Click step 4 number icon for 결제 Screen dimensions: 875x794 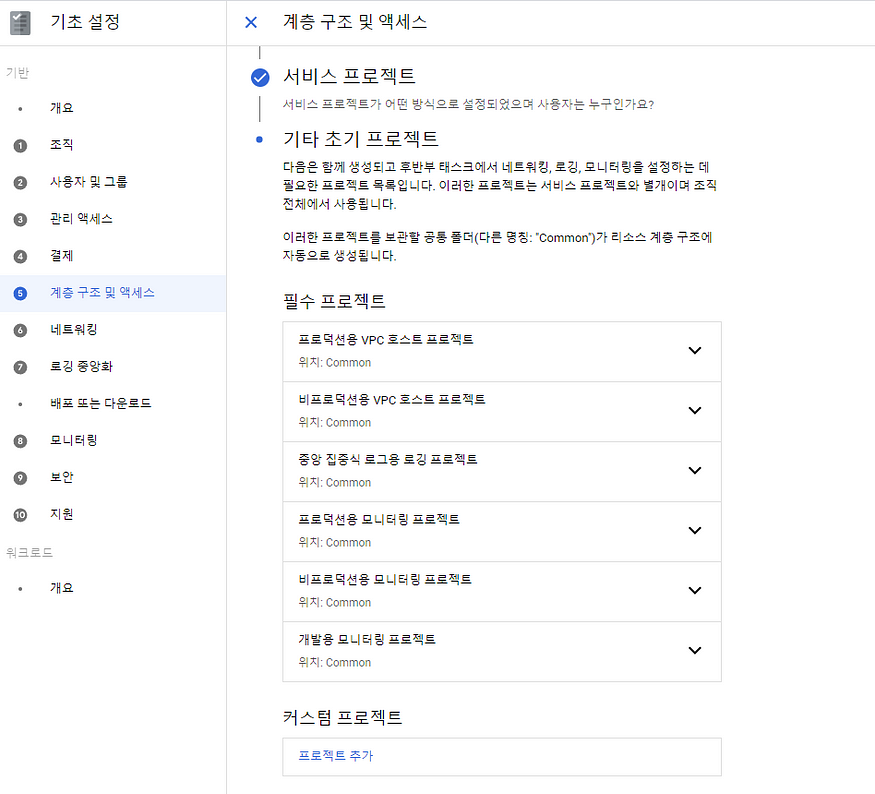20,256
